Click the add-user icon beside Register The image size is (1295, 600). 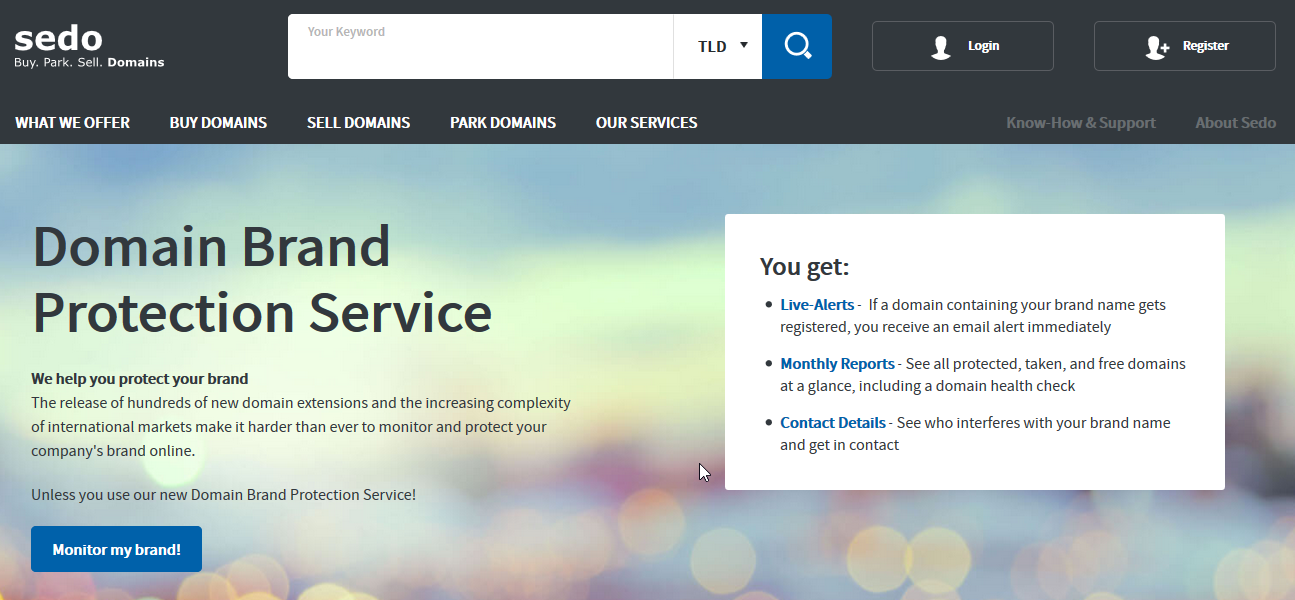tap(1157, 47)
